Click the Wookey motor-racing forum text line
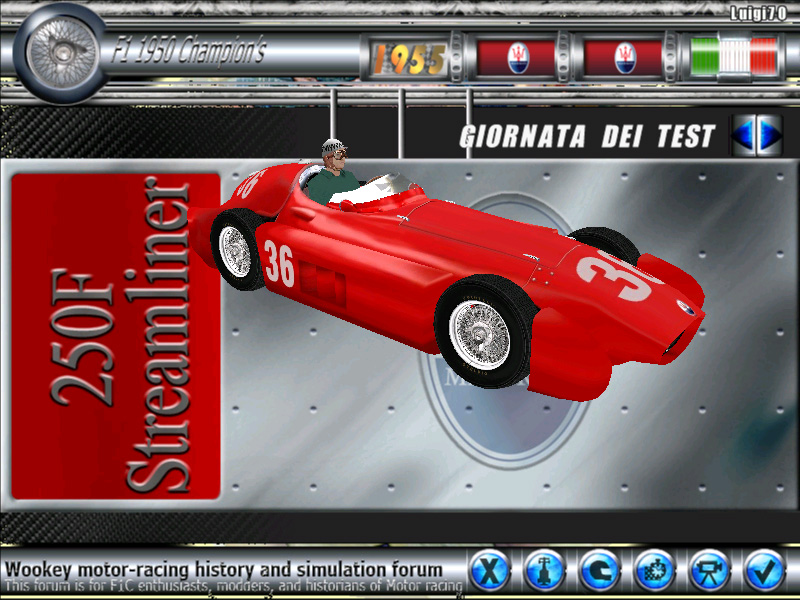The height and width of the screenshot is (600, 800). tap(223, 569)
